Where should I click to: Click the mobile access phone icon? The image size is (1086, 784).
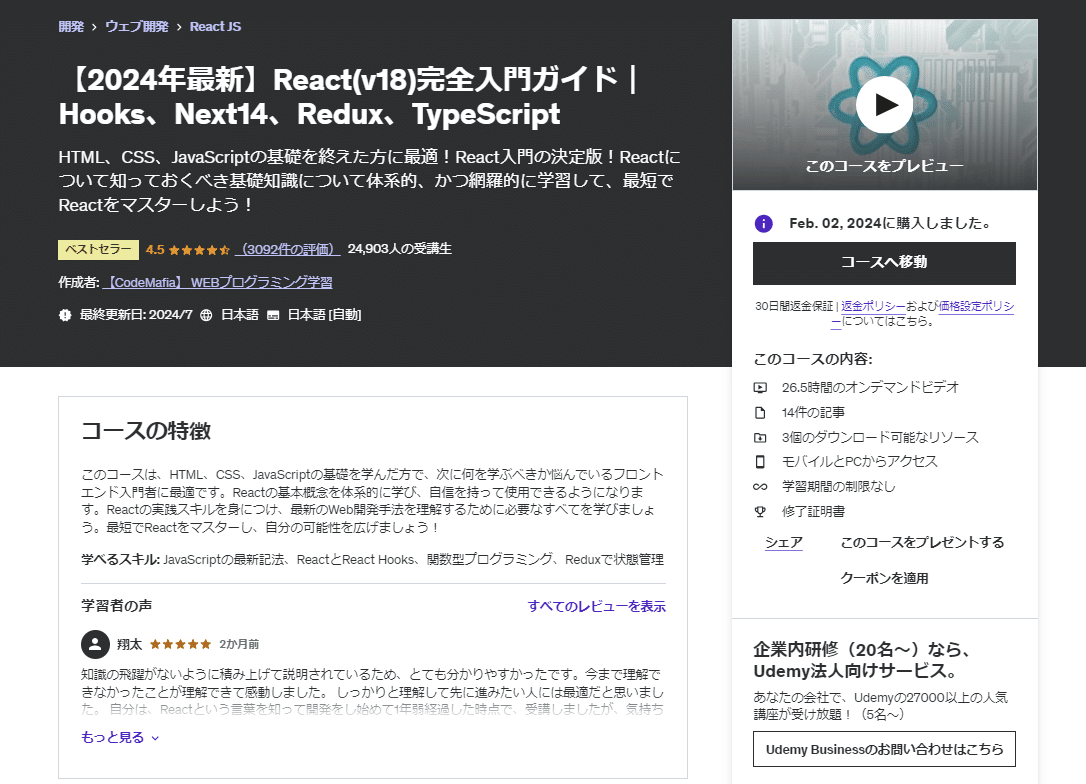pos(760,462)
